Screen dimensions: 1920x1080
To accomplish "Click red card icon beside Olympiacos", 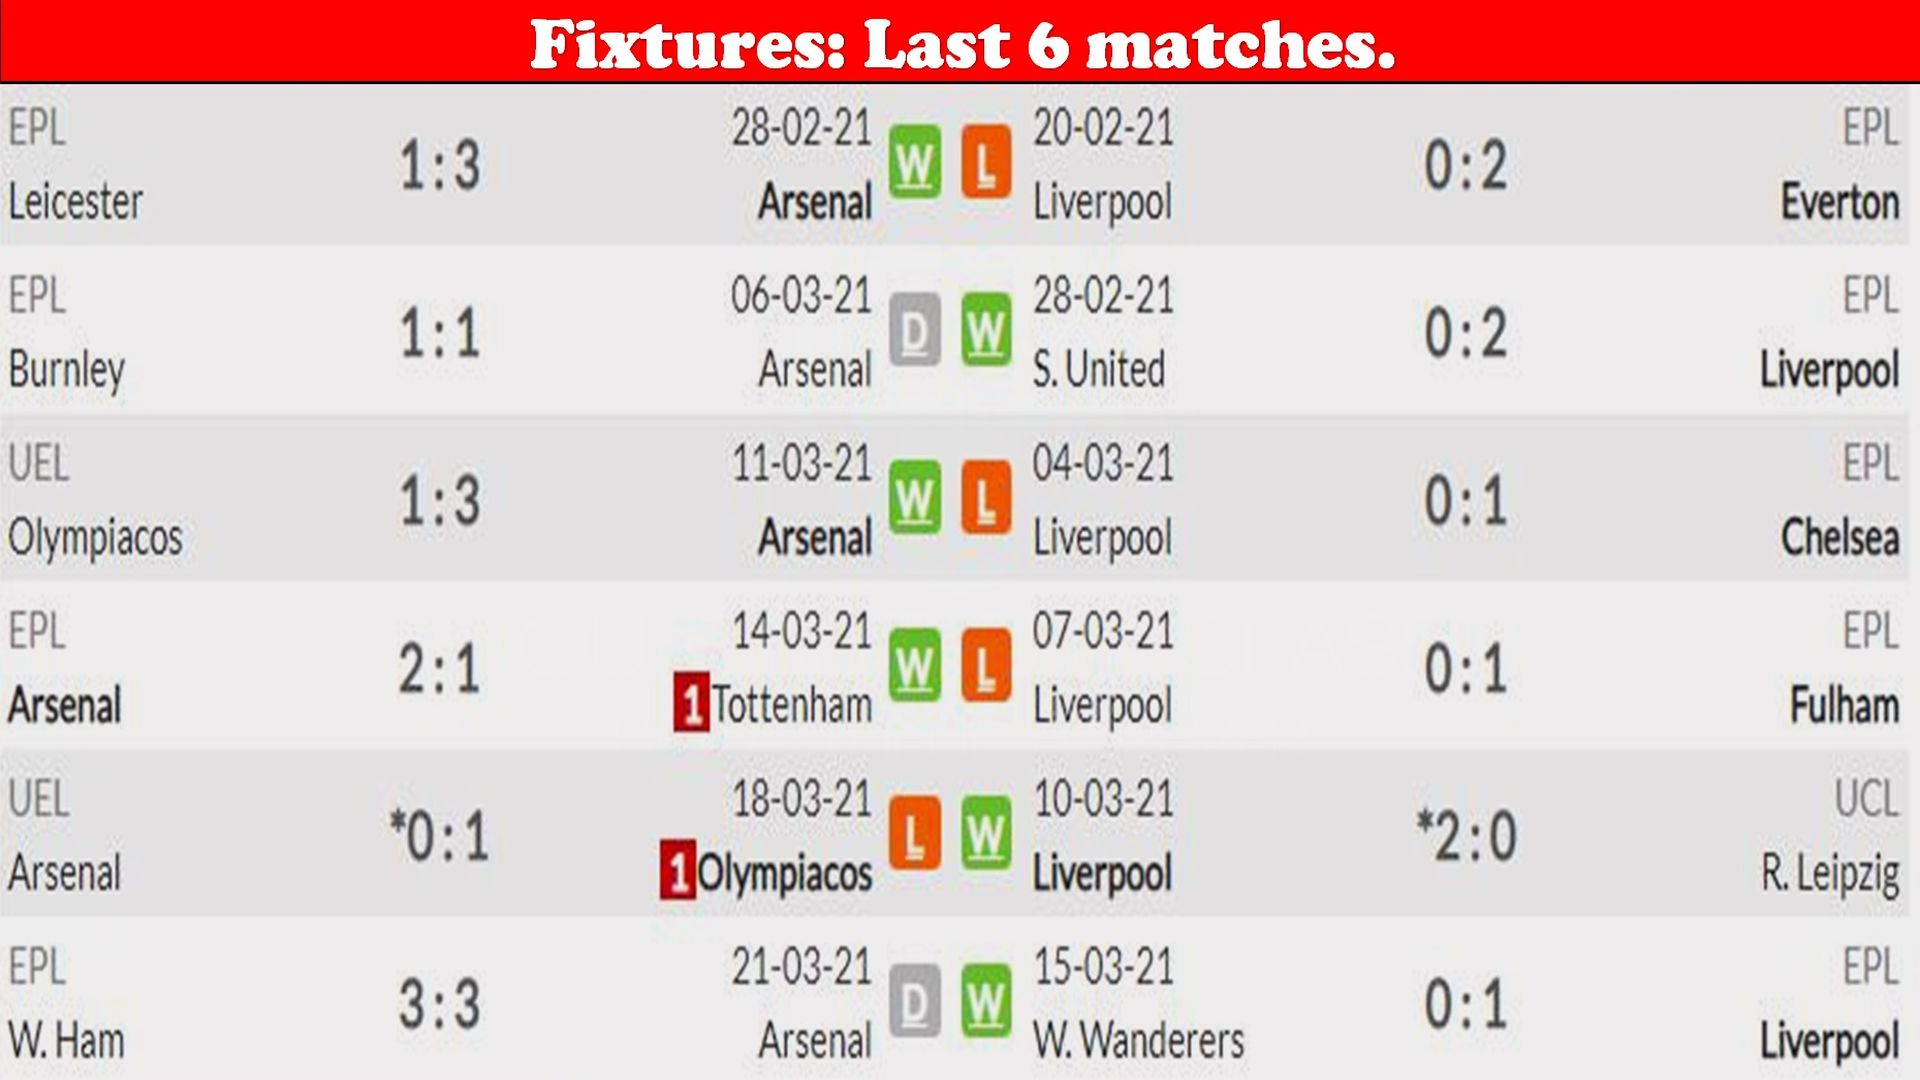I will click(677, 871).
